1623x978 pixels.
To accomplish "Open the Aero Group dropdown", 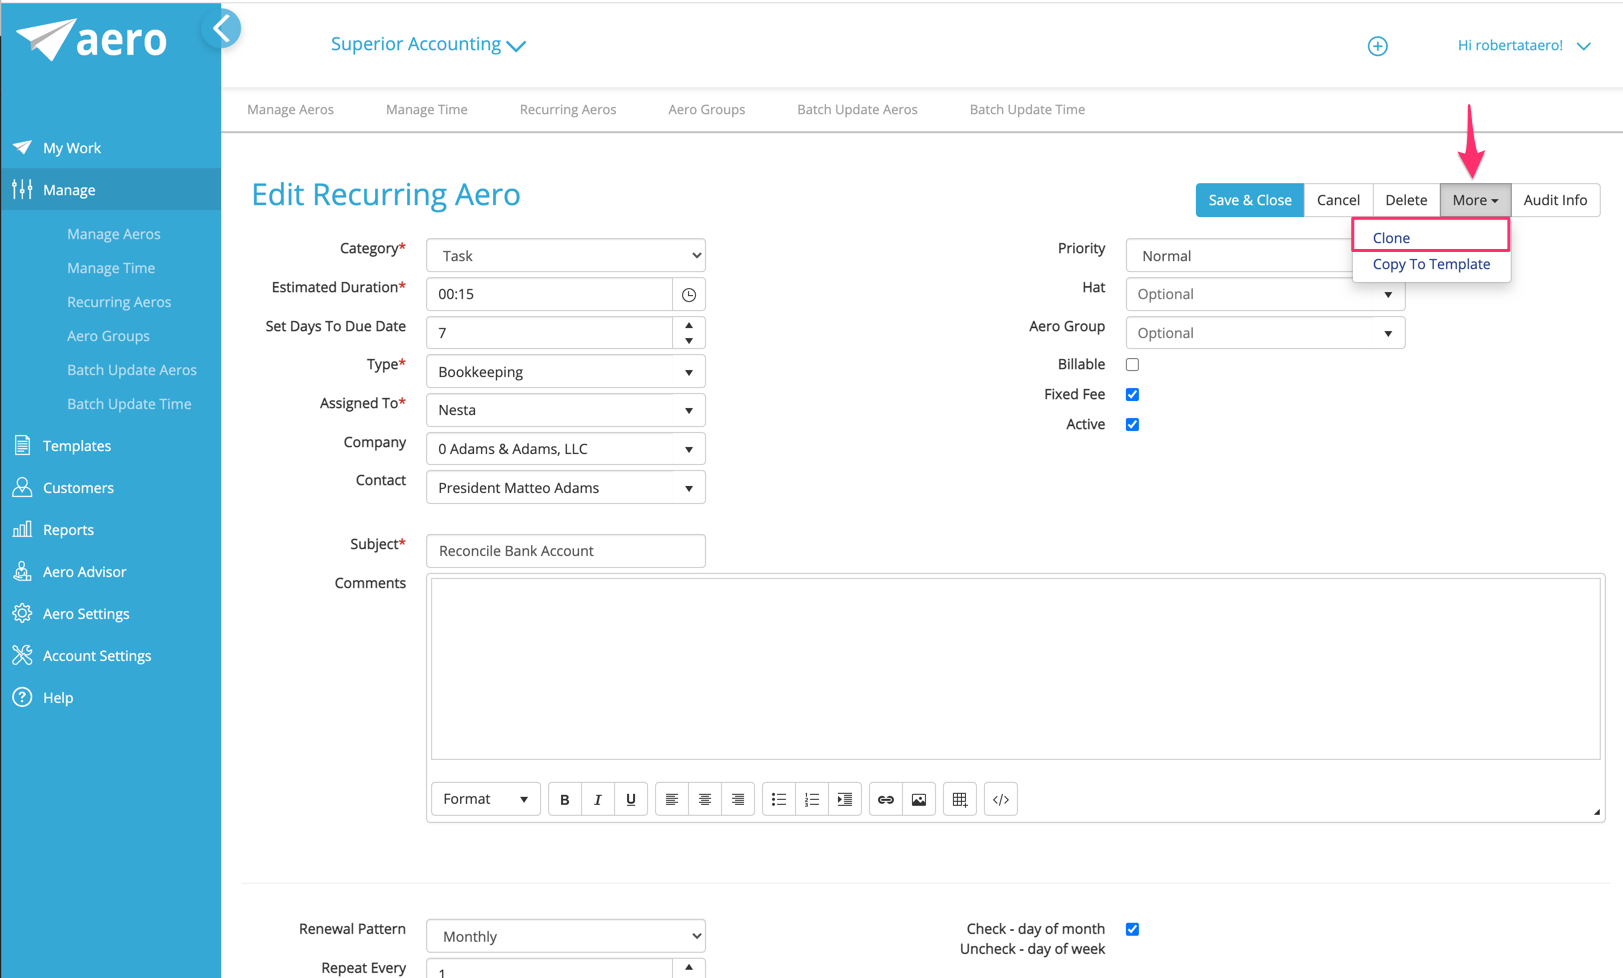I will coord(1265,333).
